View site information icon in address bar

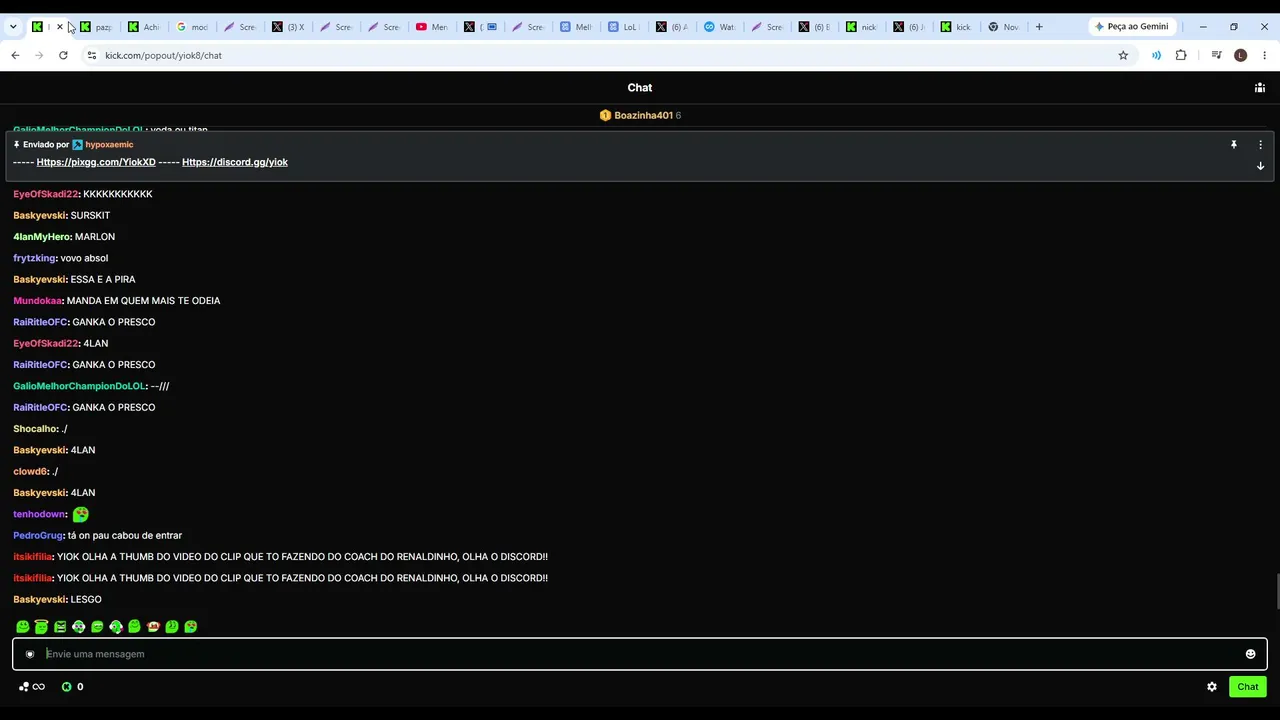(x=92, y=55)
